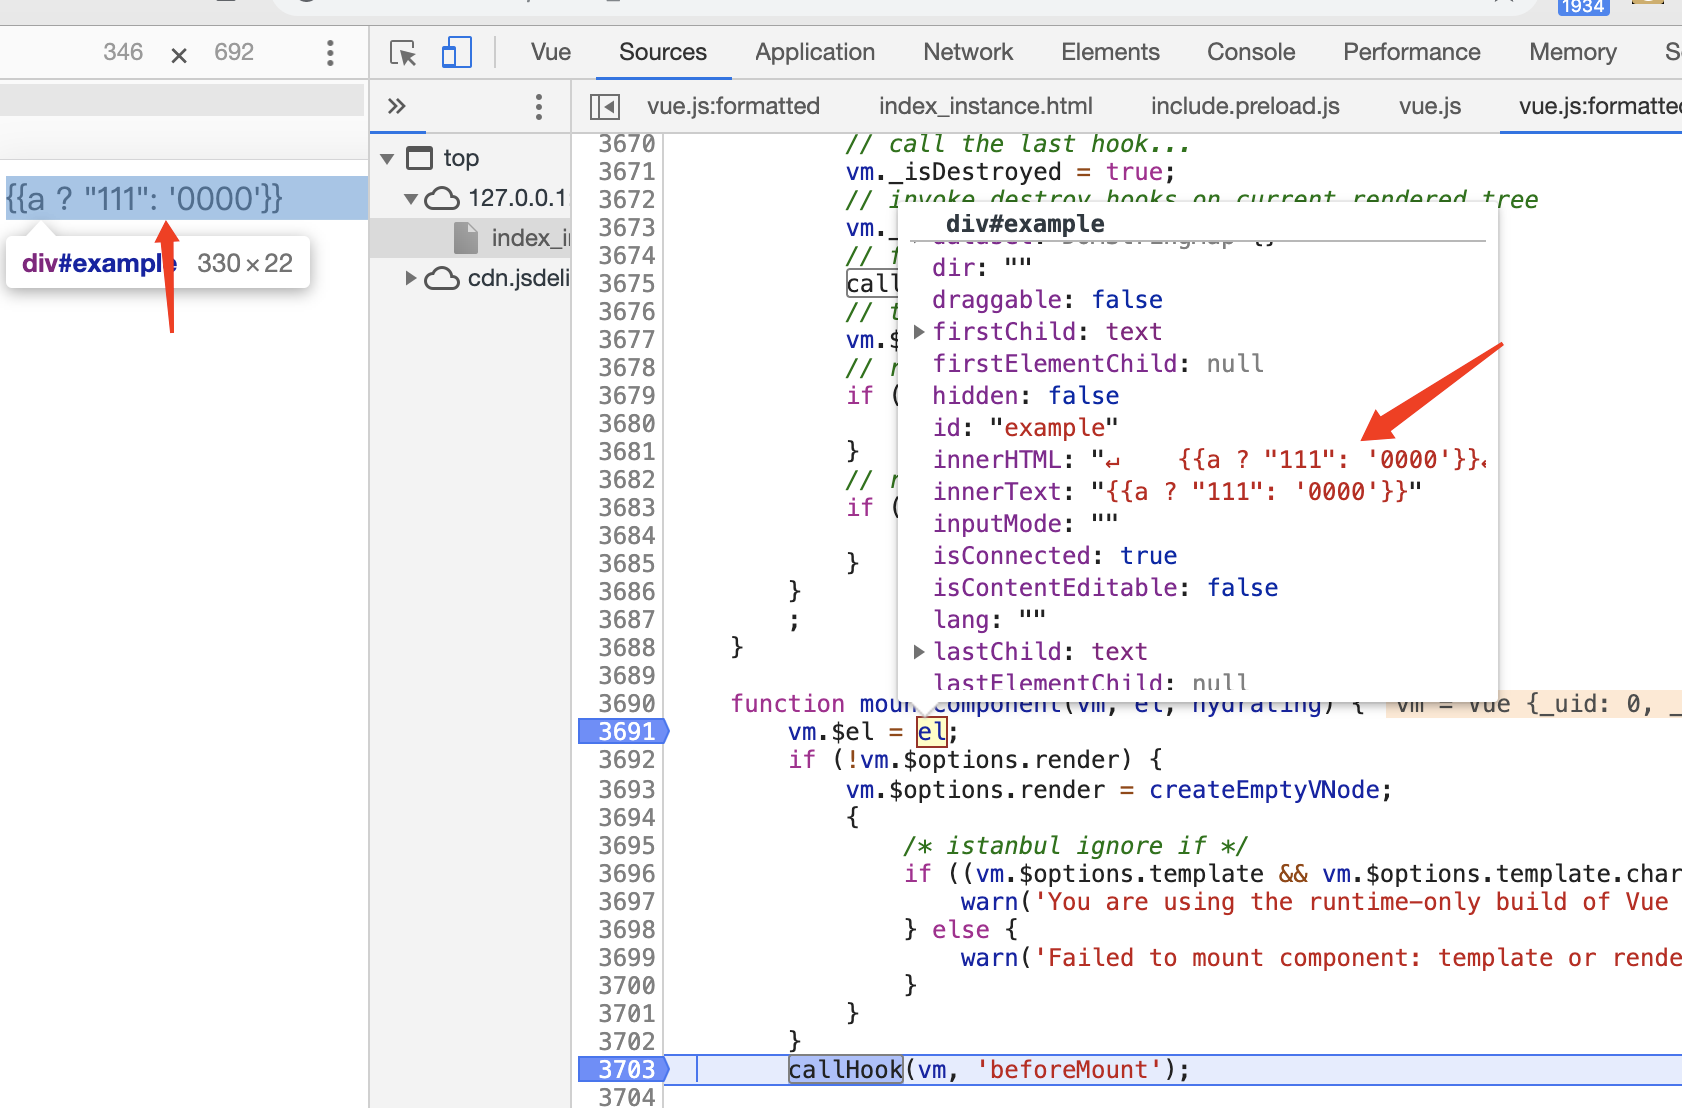Screen dimensions: 1682x1108
Task: Click the div#example popup title
Action: tap(1025, 224)
